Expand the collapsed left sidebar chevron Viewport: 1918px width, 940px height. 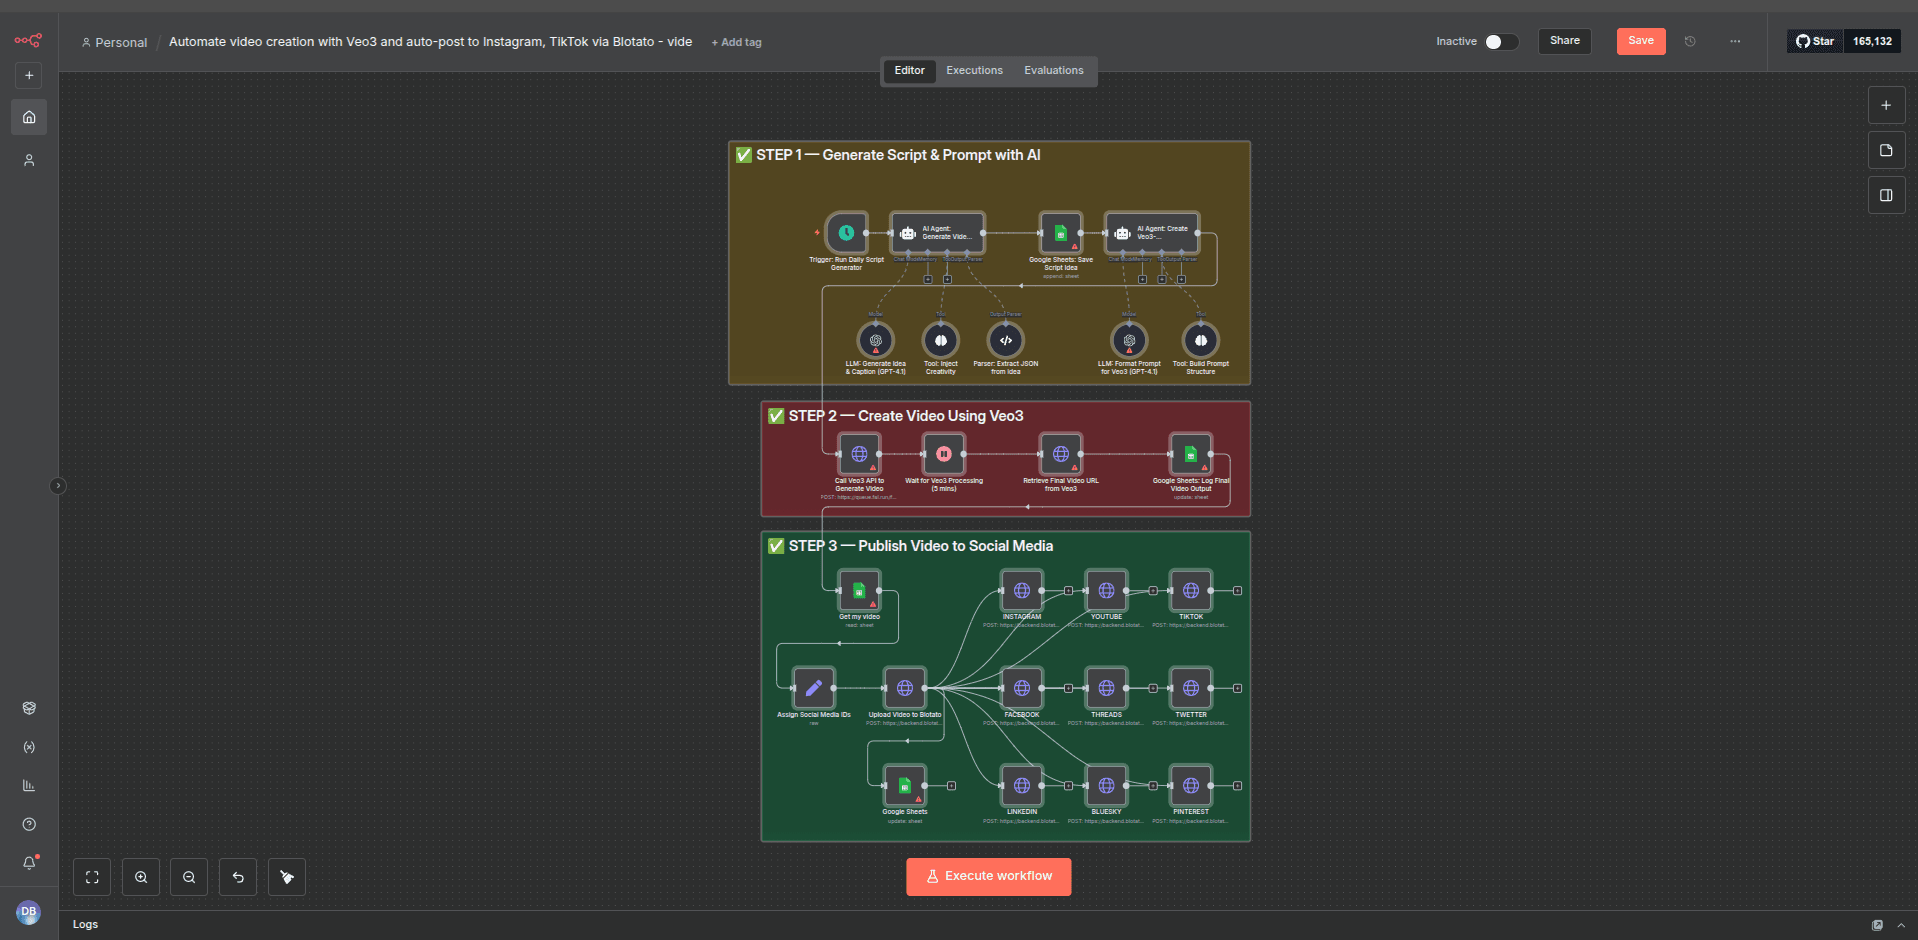point(58,486)
